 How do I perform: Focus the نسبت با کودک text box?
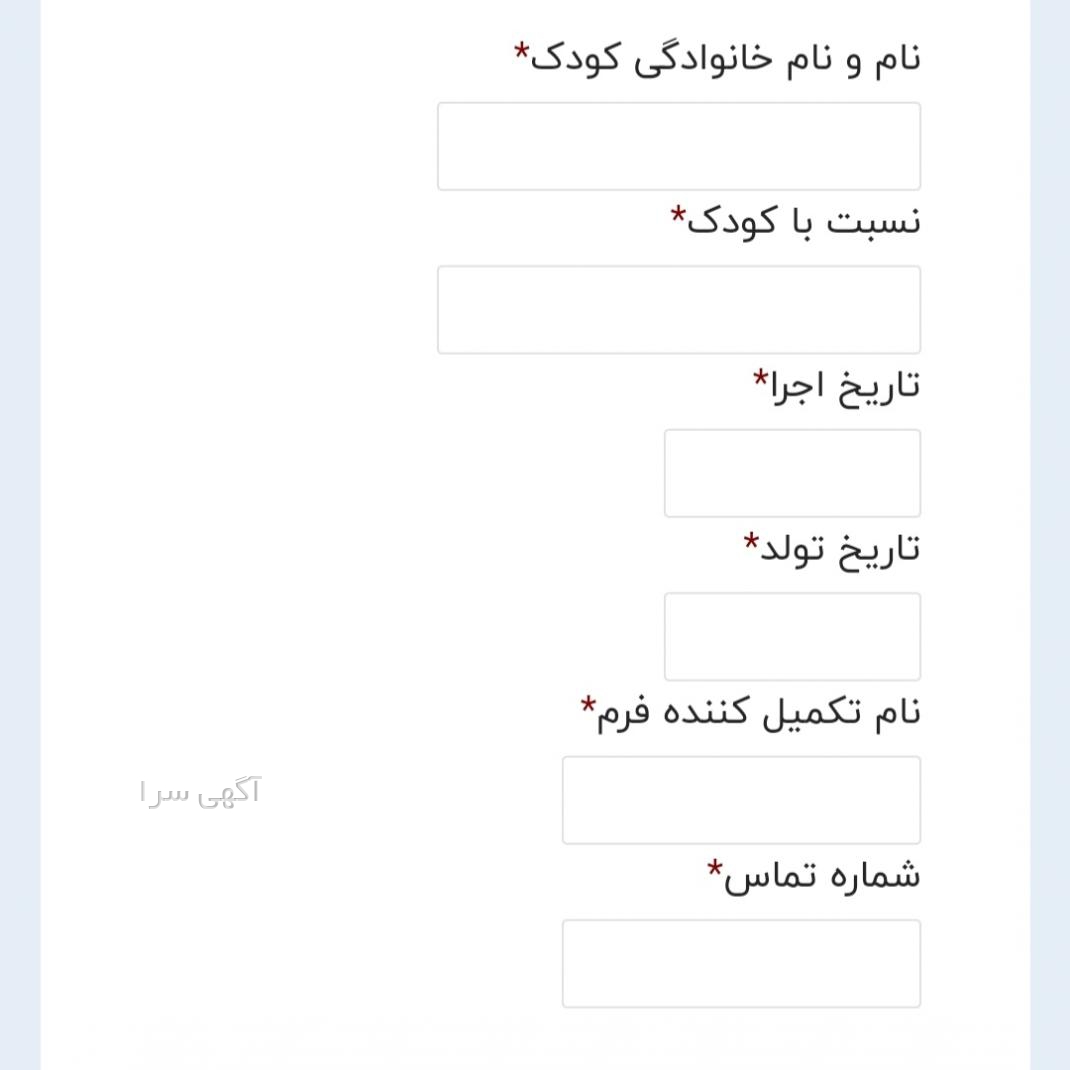point(678,310)
